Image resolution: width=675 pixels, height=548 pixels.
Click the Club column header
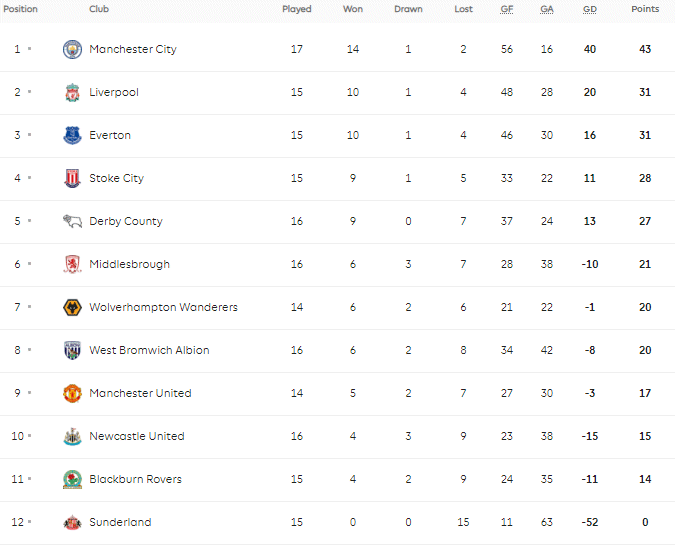pyautogui.click(x=99, y=9)
